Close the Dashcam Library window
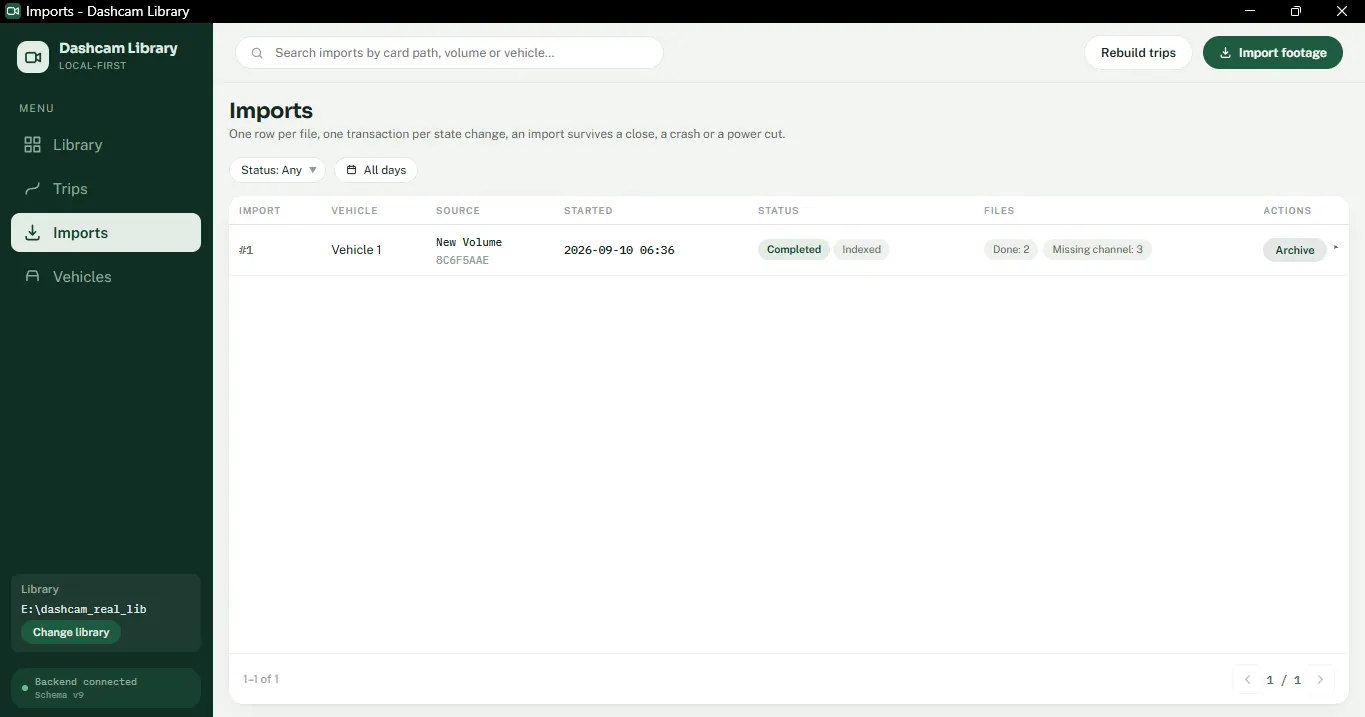The width and height of the screenshot is (1365, 717). pyautogui.click(x=1342, y=11)
